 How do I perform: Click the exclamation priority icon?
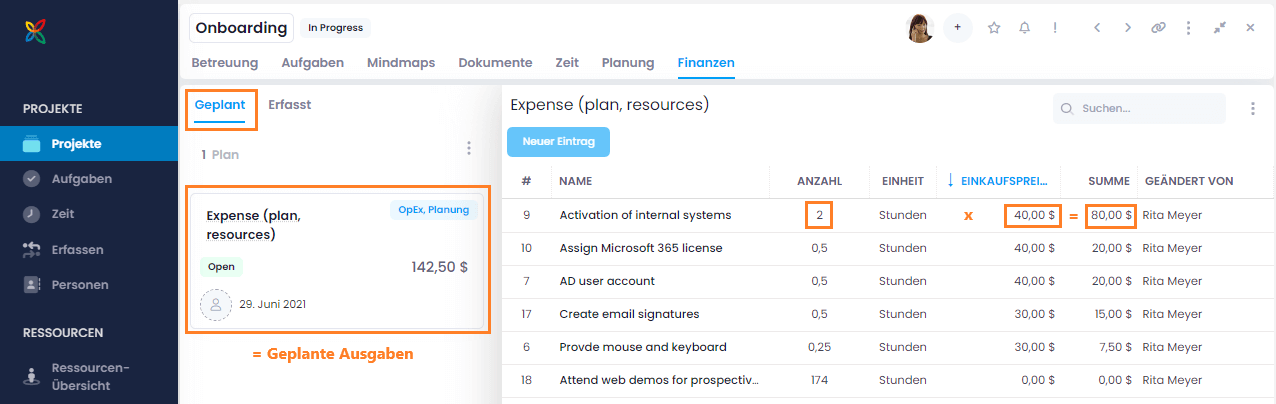[1054, 28]
